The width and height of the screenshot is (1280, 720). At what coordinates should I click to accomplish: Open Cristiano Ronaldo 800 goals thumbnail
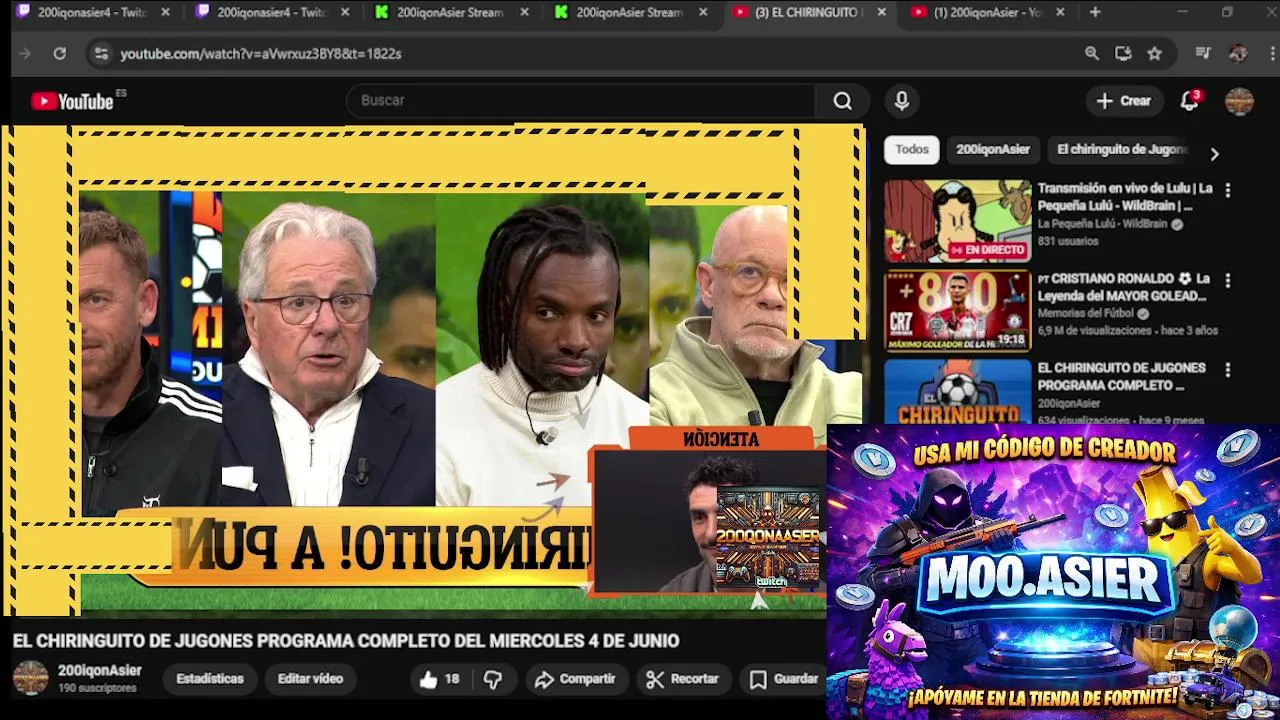tap(957, 311)
